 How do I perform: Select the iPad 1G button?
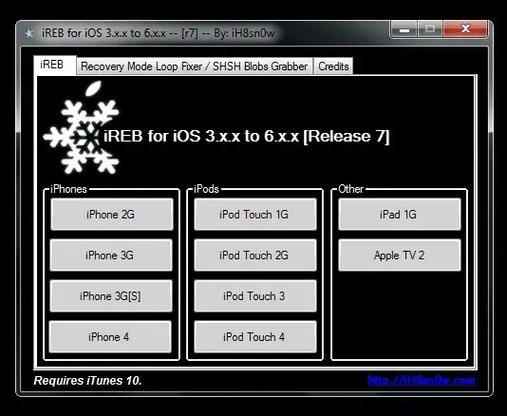click(x=400, y=214)
